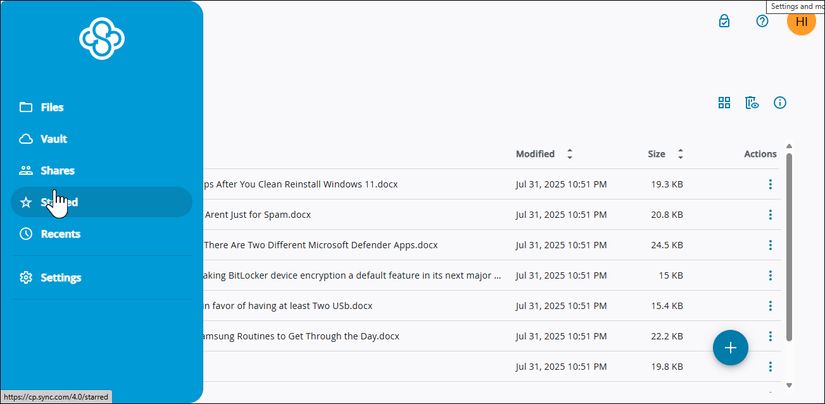Viewport: 825px width, 404px height.
Task: Sort files by Modified column arrows
Action: (570, 154)
